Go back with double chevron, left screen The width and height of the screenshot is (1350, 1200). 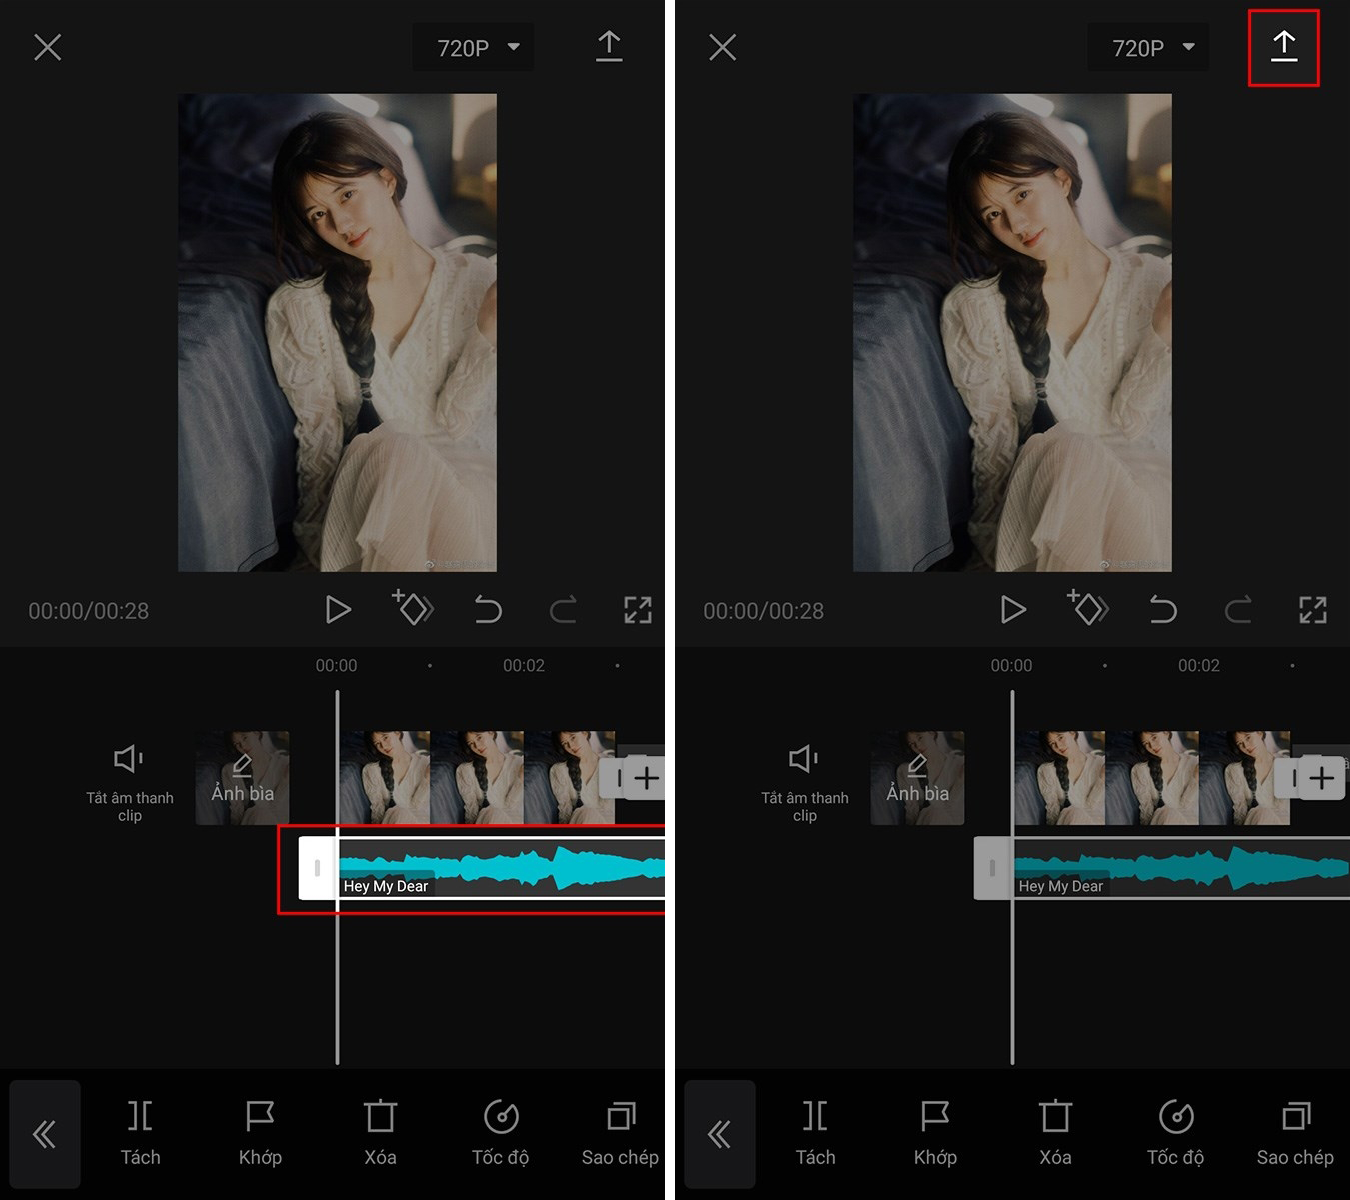pos(45,1134)
